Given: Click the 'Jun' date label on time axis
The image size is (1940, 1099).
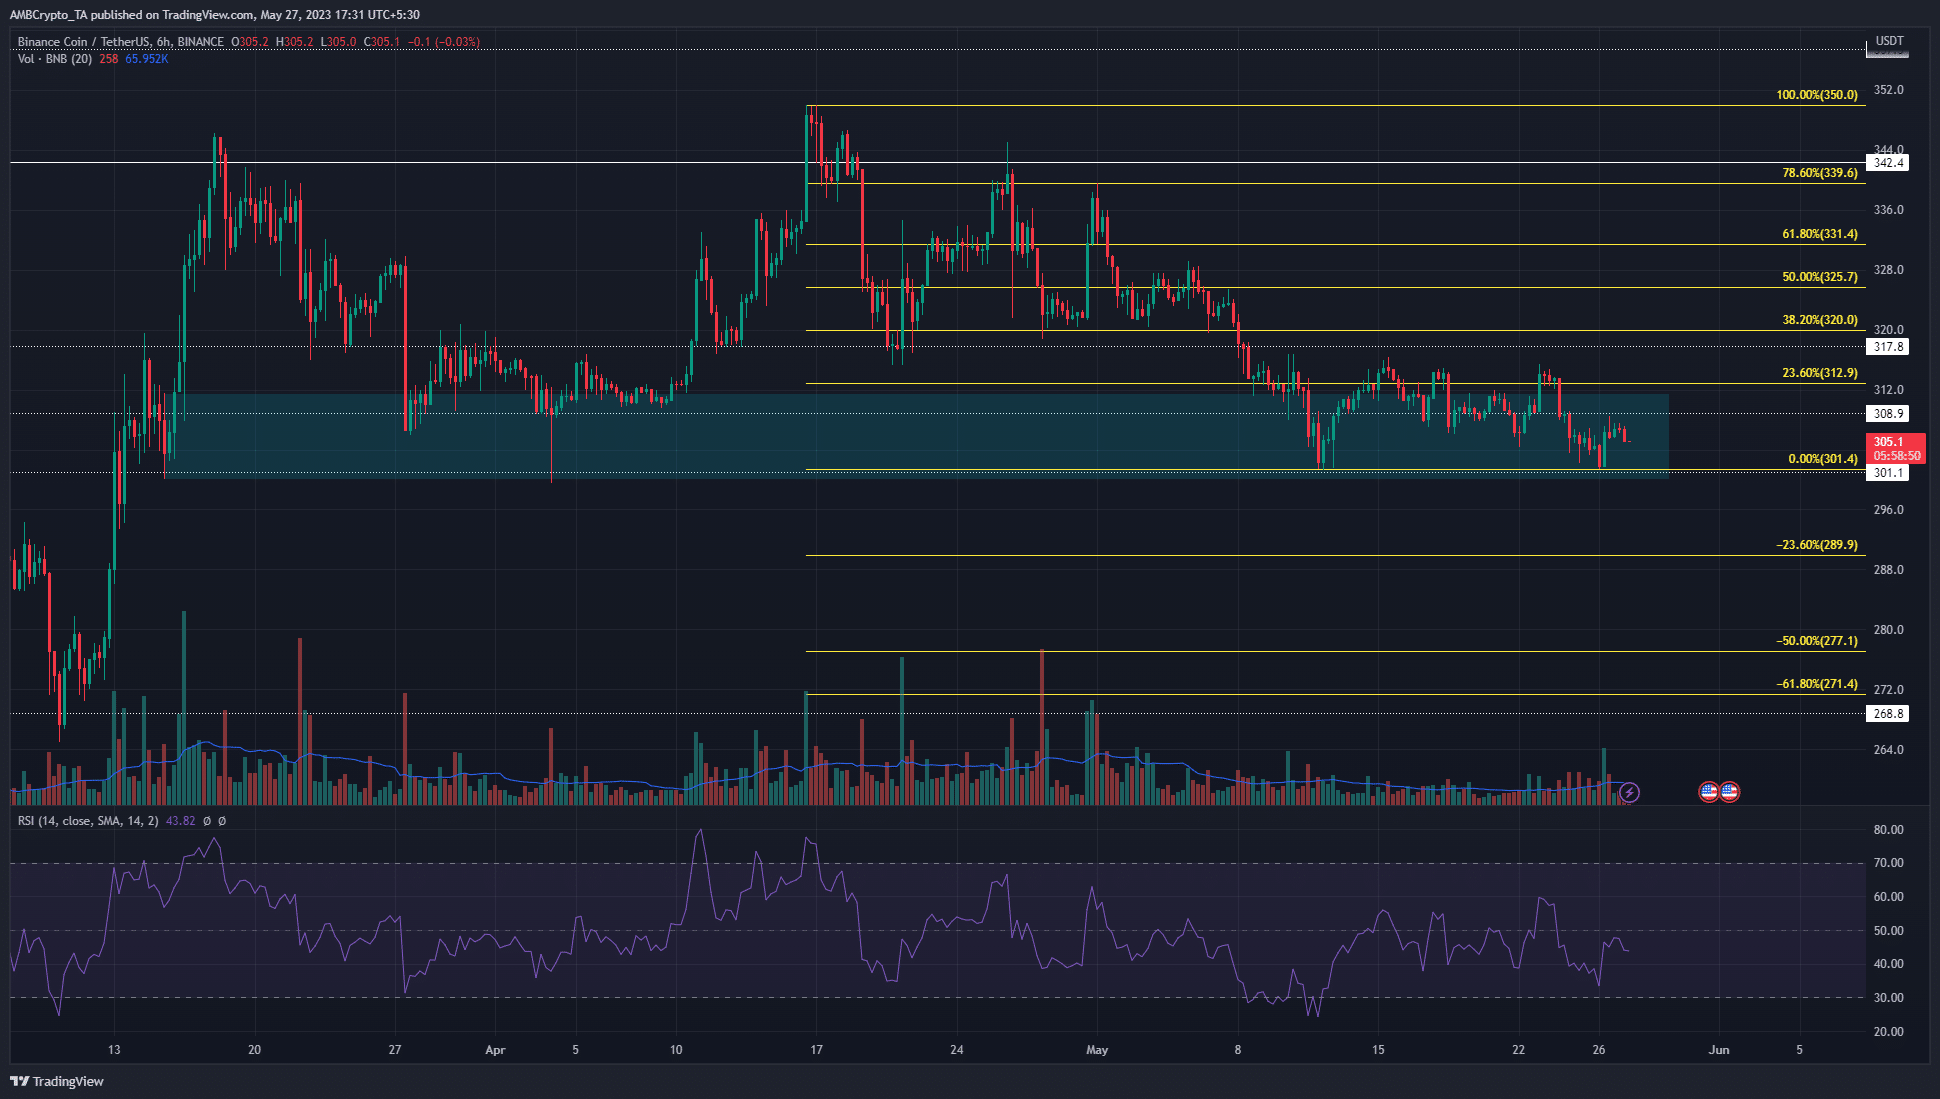Looking at the screenshot, I should tap(1719, 1050).
